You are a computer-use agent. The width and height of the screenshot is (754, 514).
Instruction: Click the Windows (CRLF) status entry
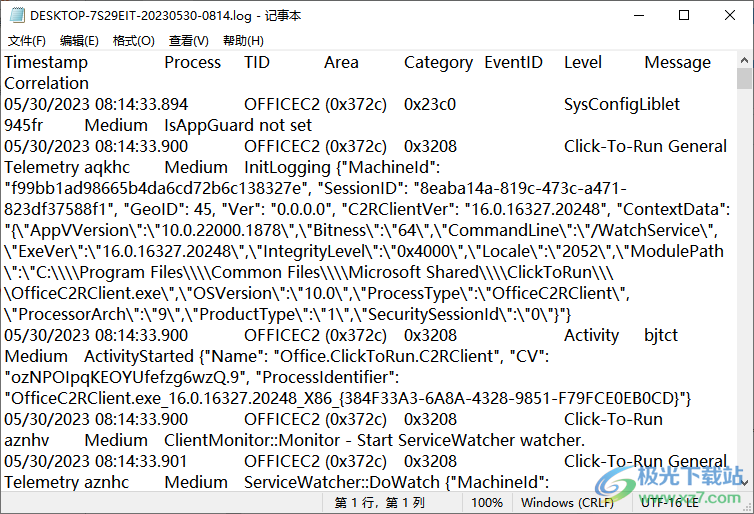click(567, 503)
